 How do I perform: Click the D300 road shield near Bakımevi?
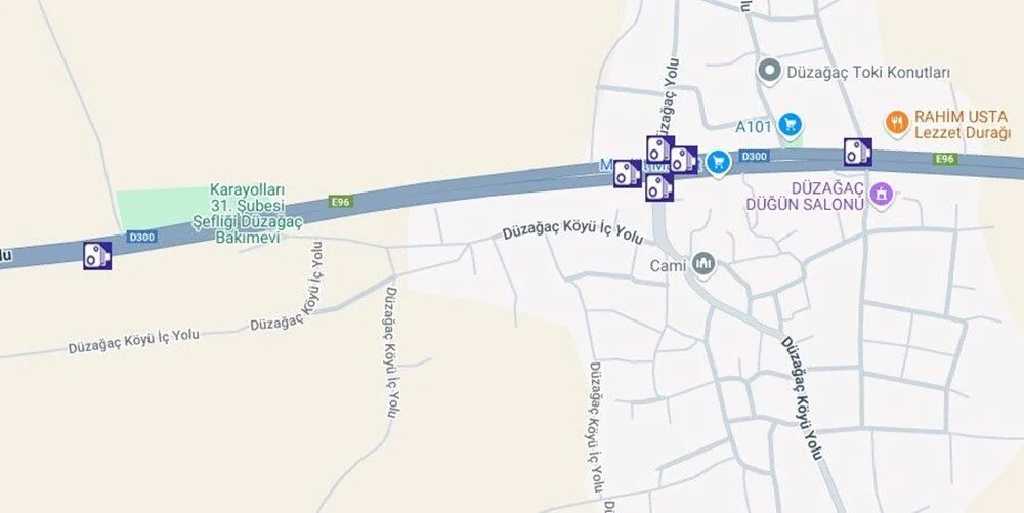coord(142,236)
